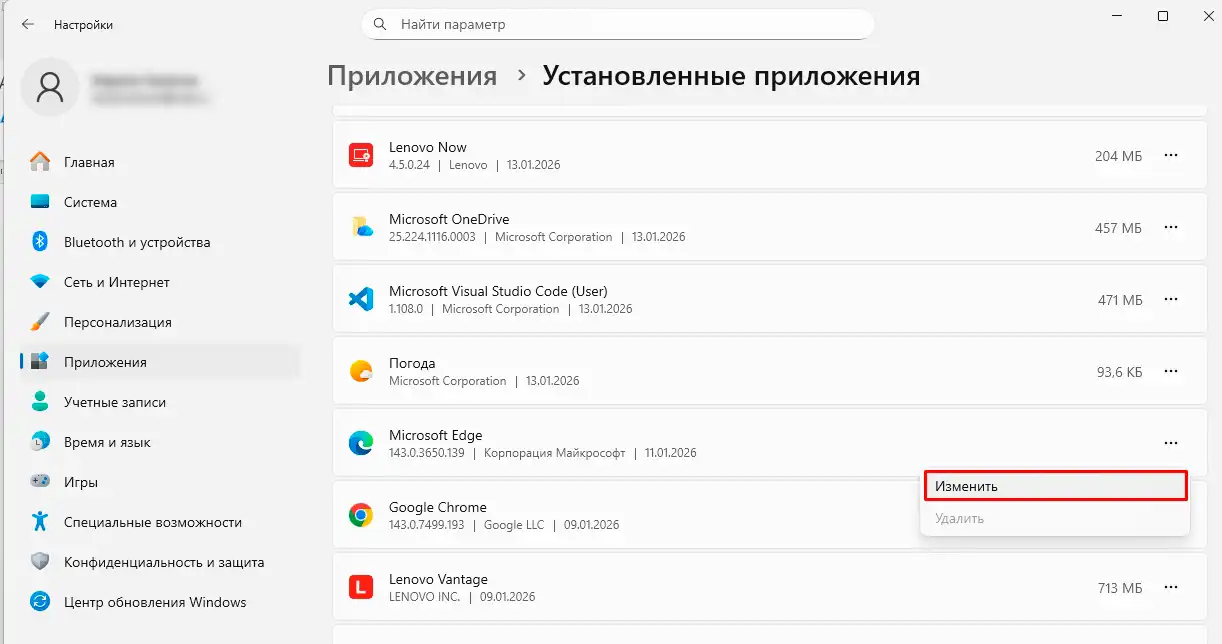Select Изменить in the context menu
The height and width of the screenshot is (644, 1222).
[x=1055, y=485]
